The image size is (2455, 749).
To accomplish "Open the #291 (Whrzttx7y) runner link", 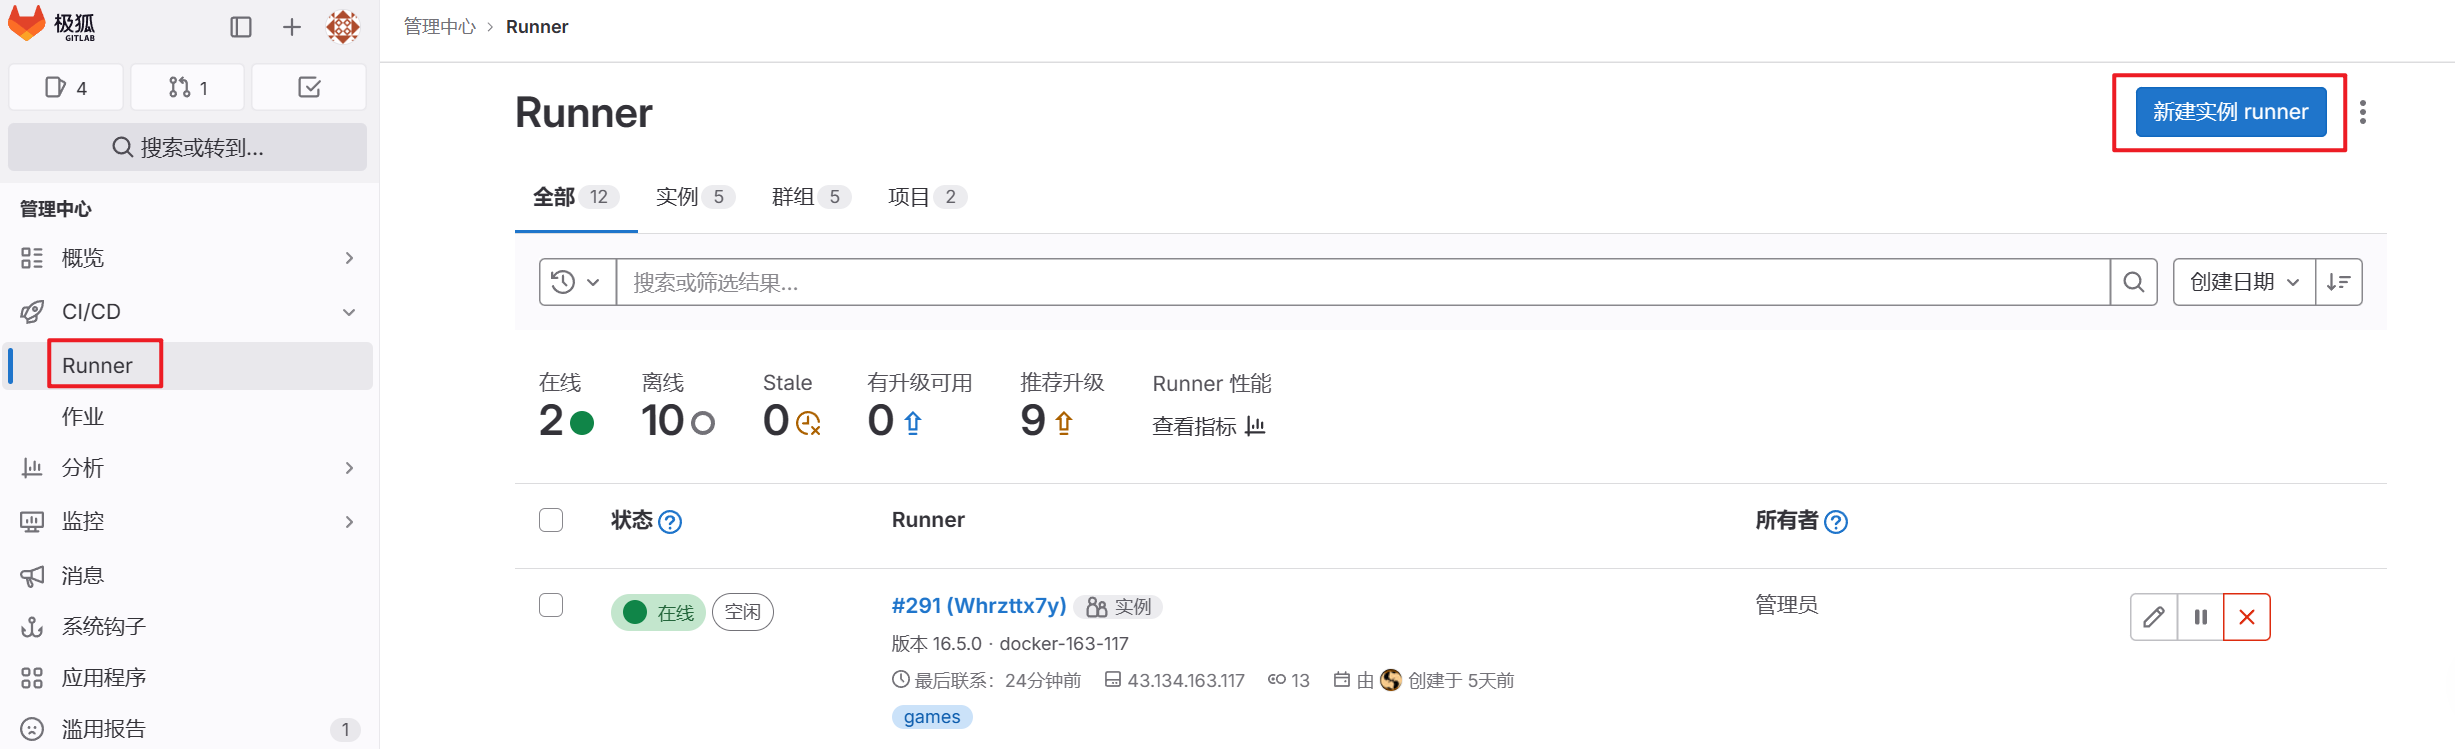I will 978,606.
